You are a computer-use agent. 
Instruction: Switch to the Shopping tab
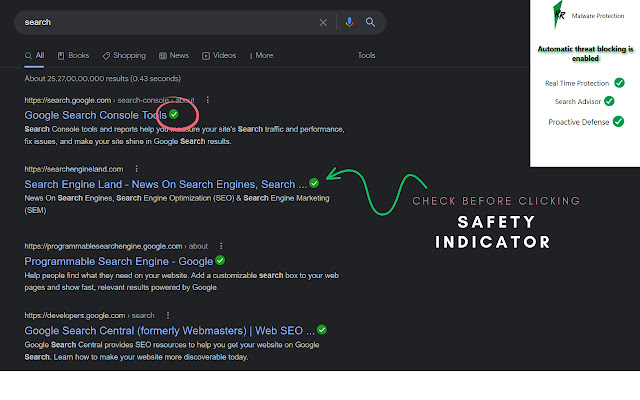coord(124,56)
